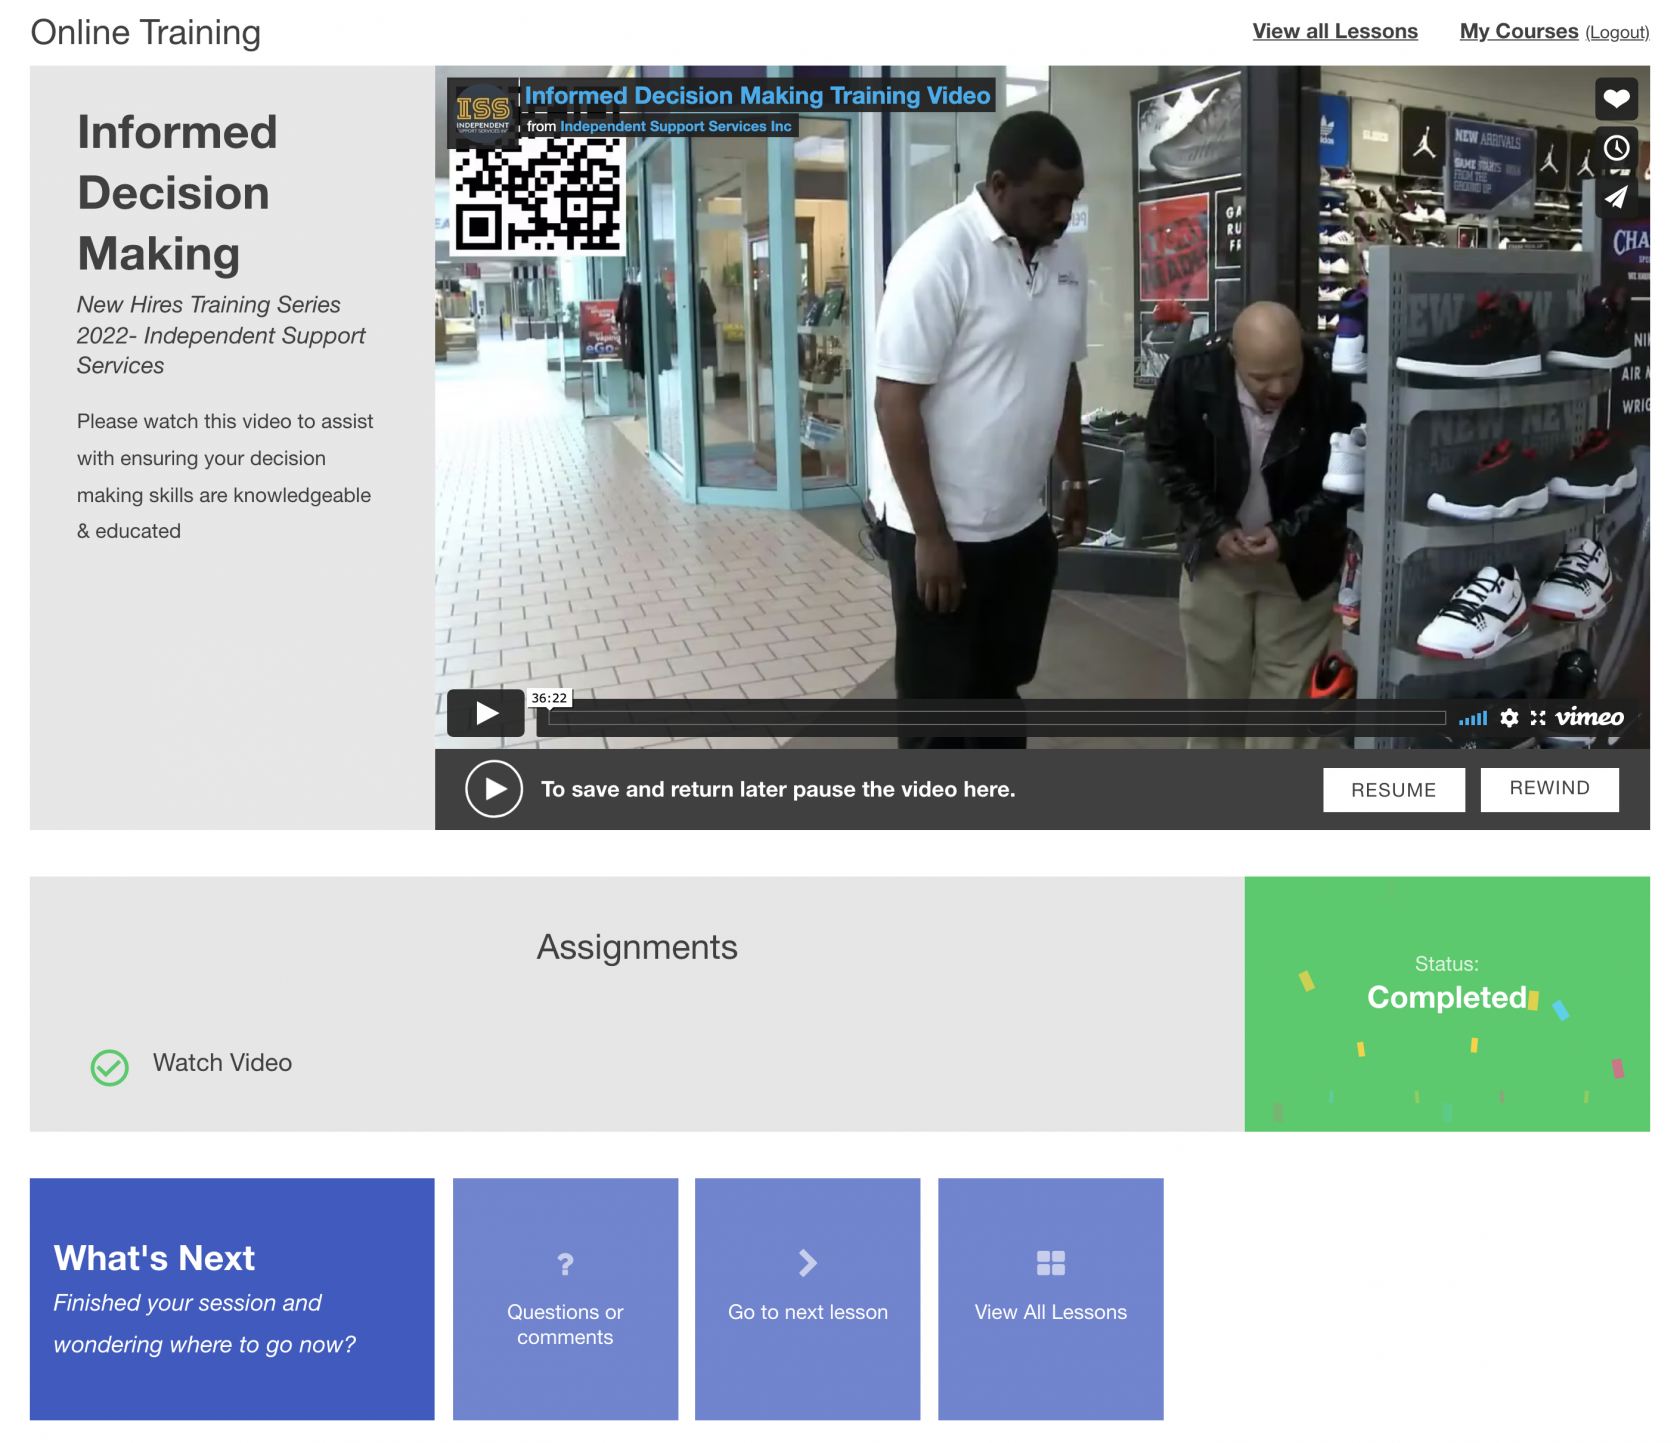The height and width of the screenshot is (1443, 1680).
Task: Adjust the video volume bars
Action: (1472, 718)
